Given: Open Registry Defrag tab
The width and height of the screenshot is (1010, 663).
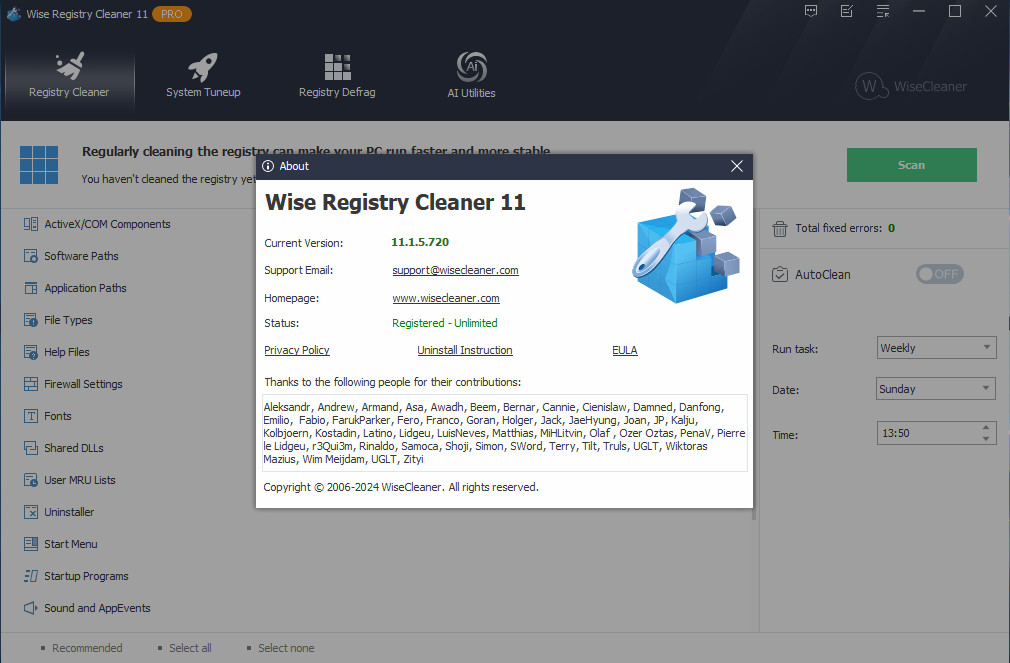Looking at the screenshot, I should tap(337, 76).
